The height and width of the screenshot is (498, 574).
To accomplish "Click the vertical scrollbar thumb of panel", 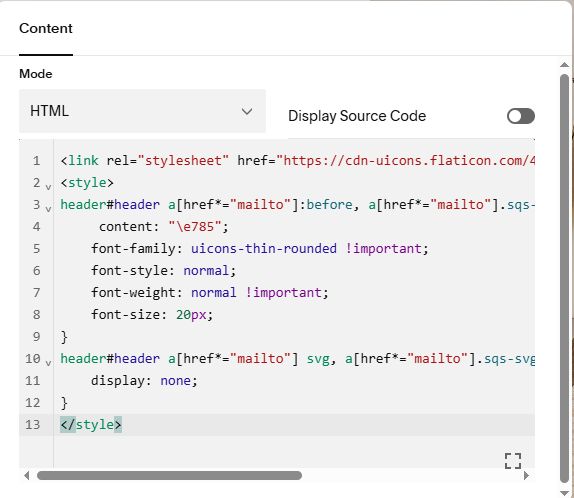I will [x=564, y=279].
